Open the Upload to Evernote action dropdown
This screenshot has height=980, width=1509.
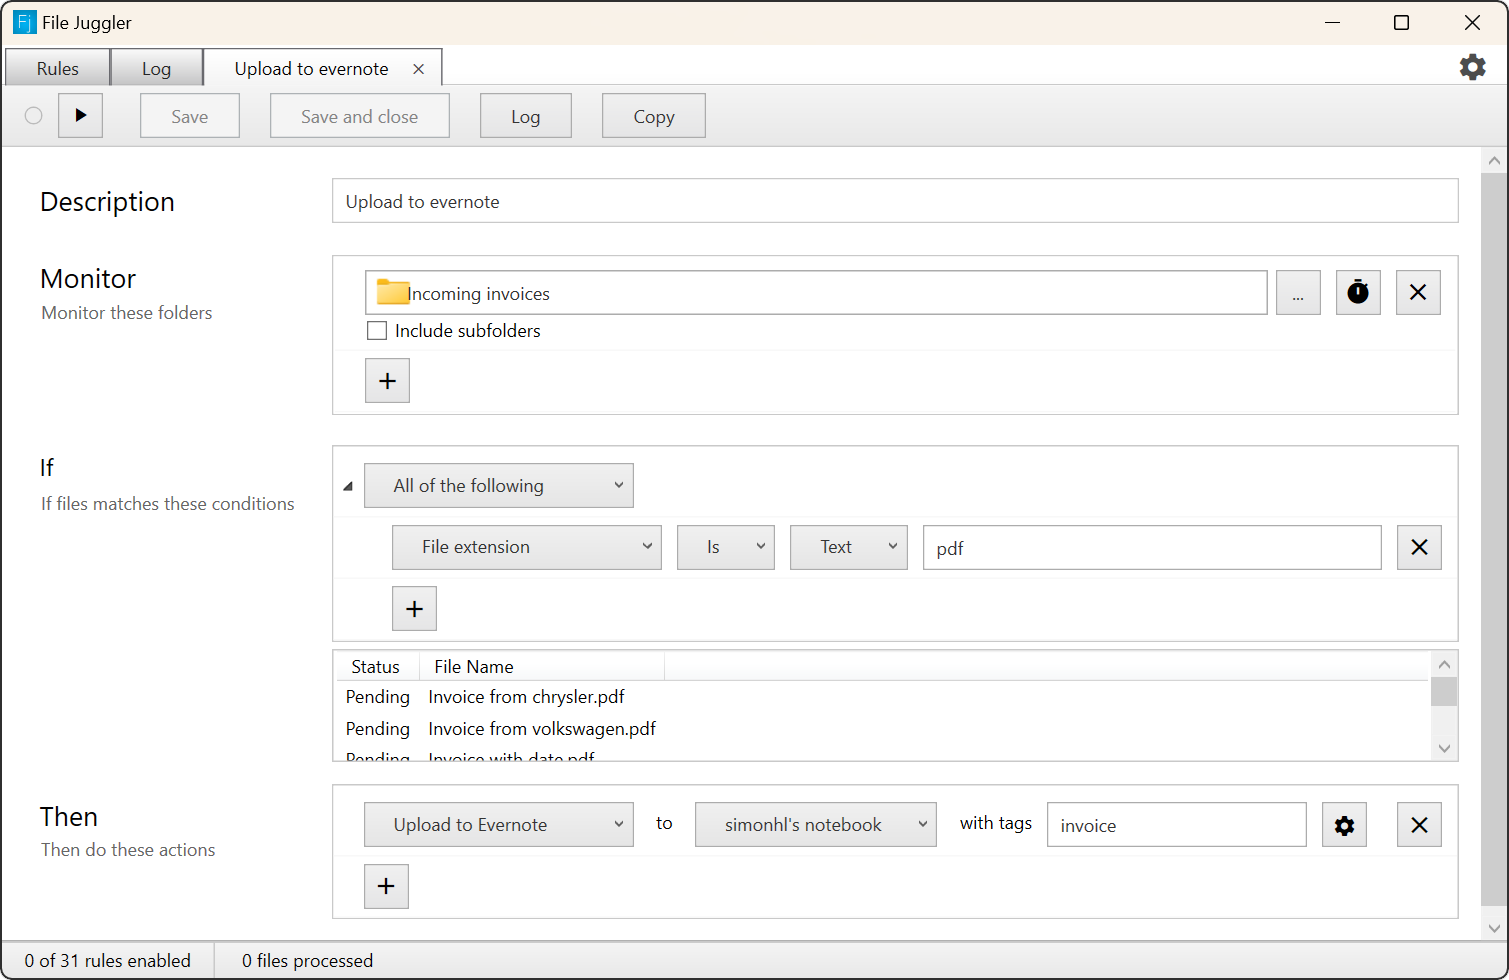coord(499,825)
